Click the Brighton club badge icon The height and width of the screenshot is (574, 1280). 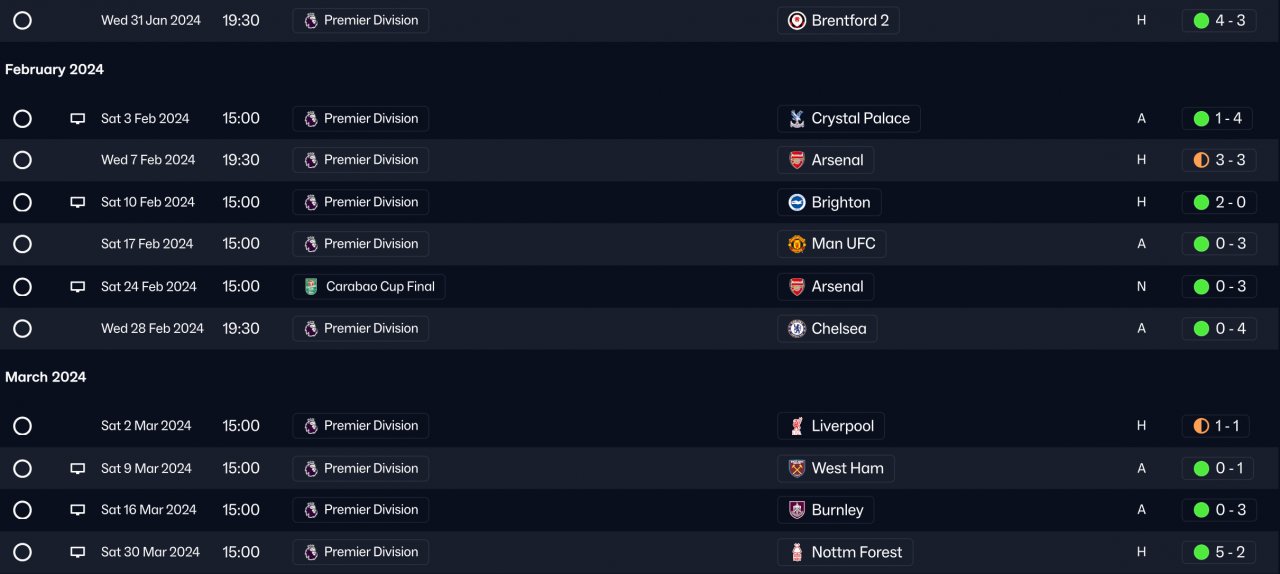(x=797, y=202)
